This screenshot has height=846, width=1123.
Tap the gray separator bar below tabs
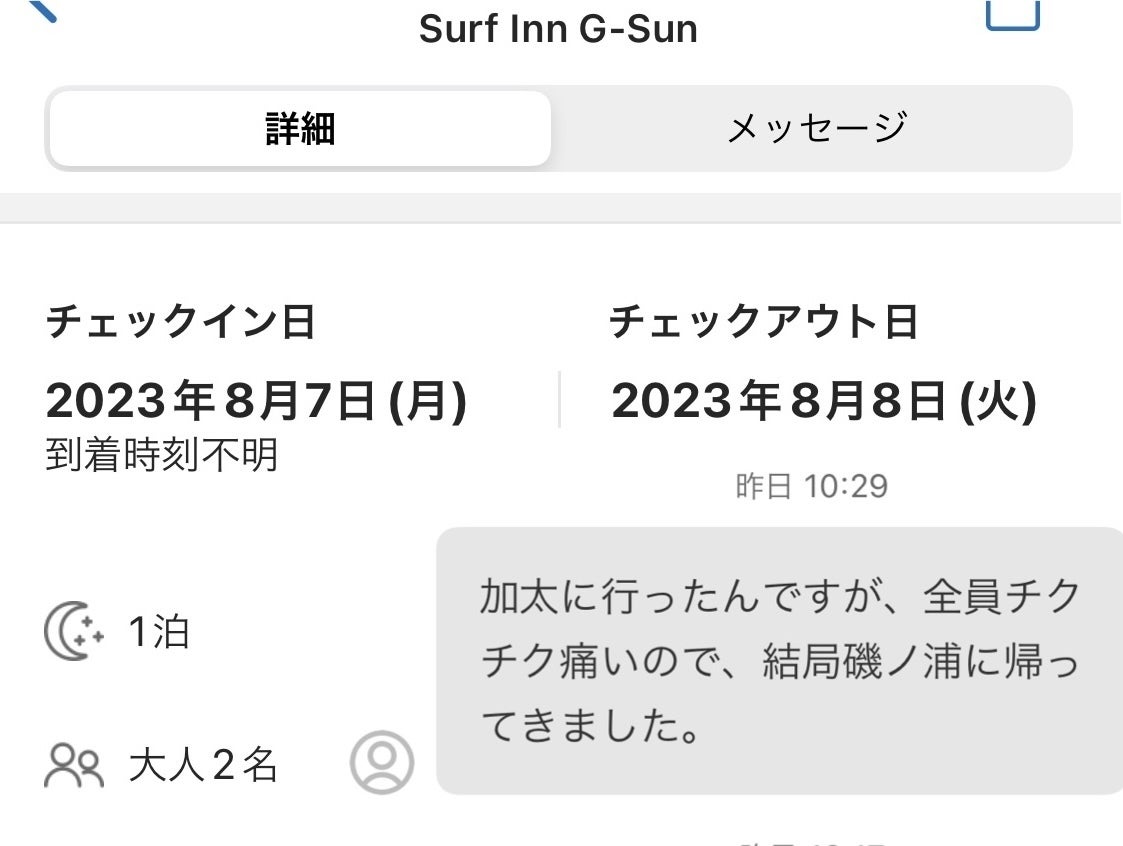coord(561,208)
